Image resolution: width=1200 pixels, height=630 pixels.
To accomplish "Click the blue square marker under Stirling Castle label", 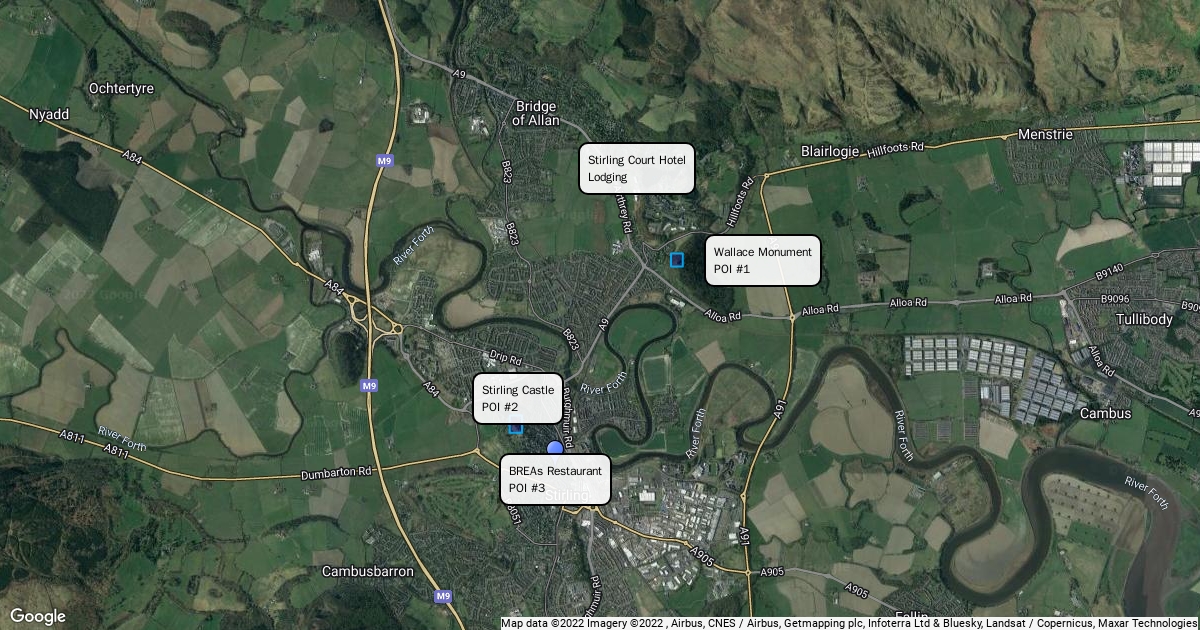I will click(x=516, y=428).
